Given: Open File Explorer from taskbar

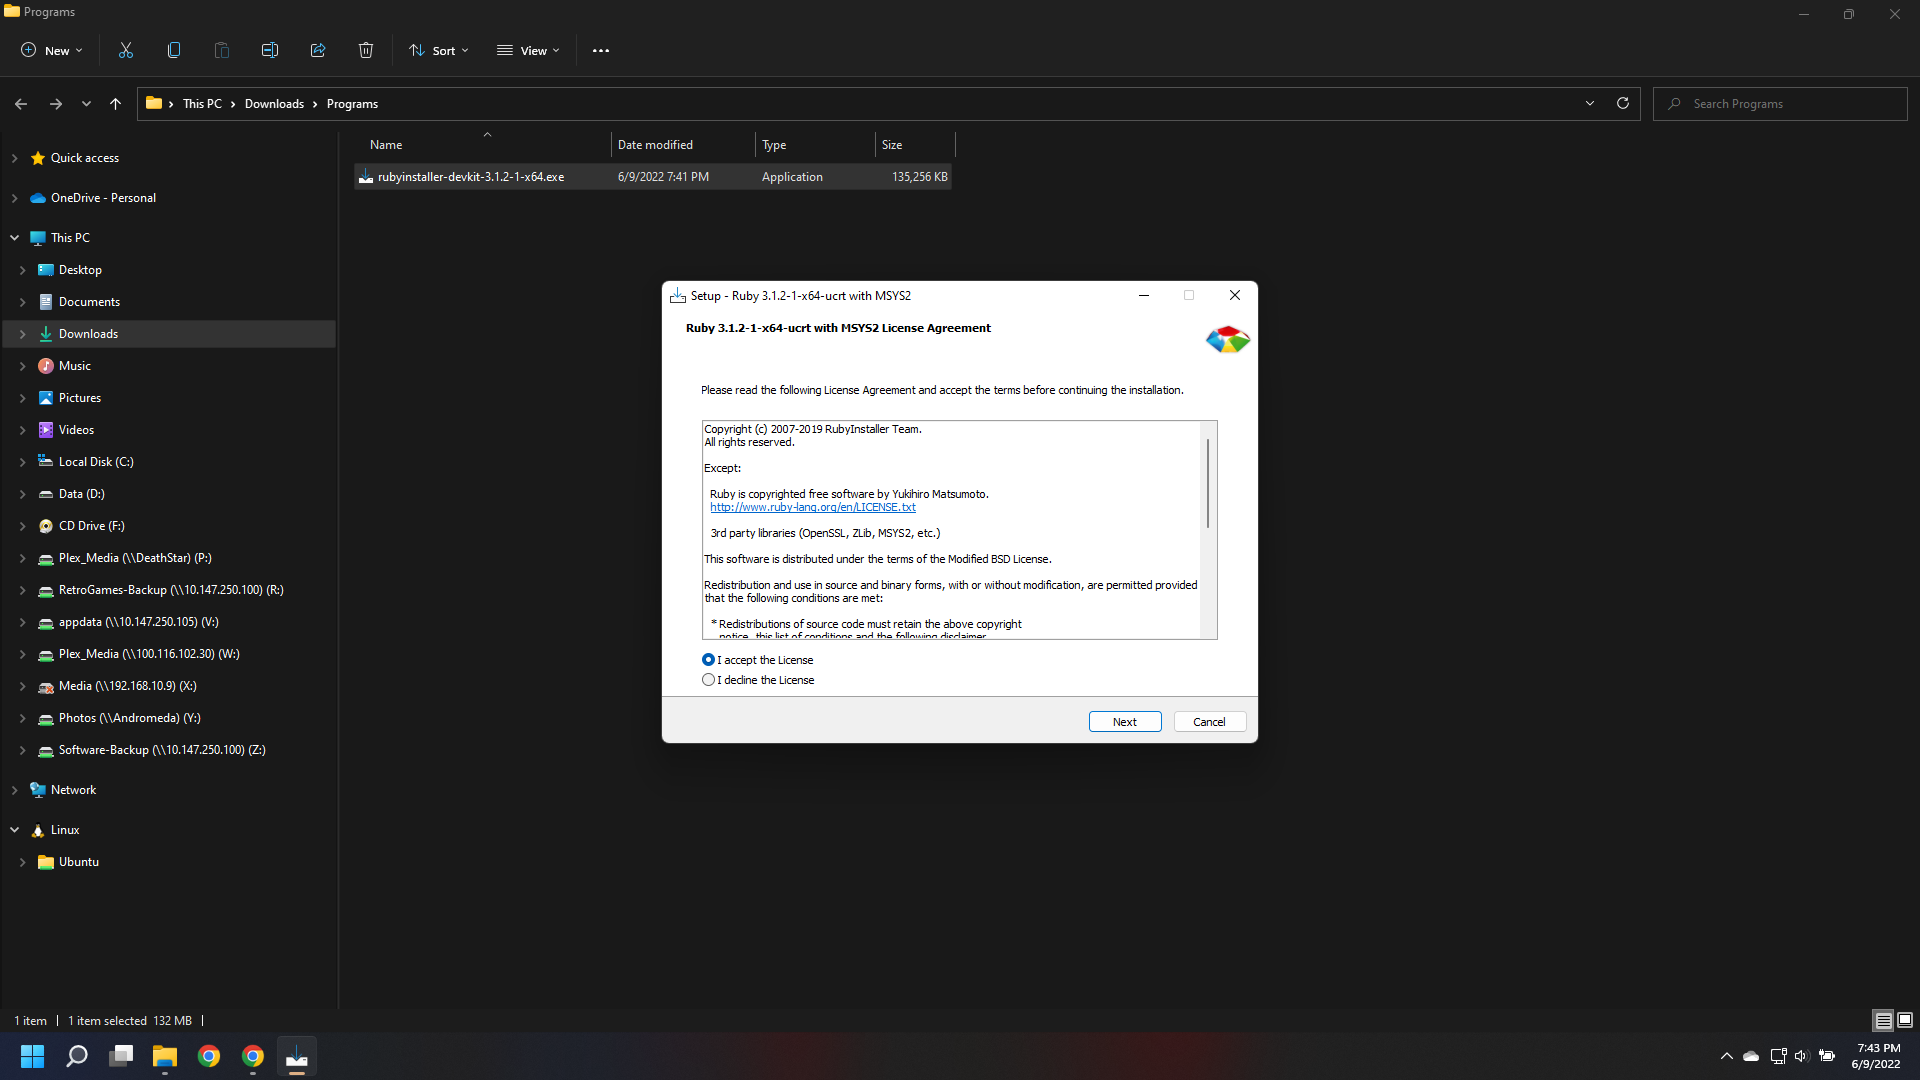Looking at the screenshot, I should (165, 1056).
